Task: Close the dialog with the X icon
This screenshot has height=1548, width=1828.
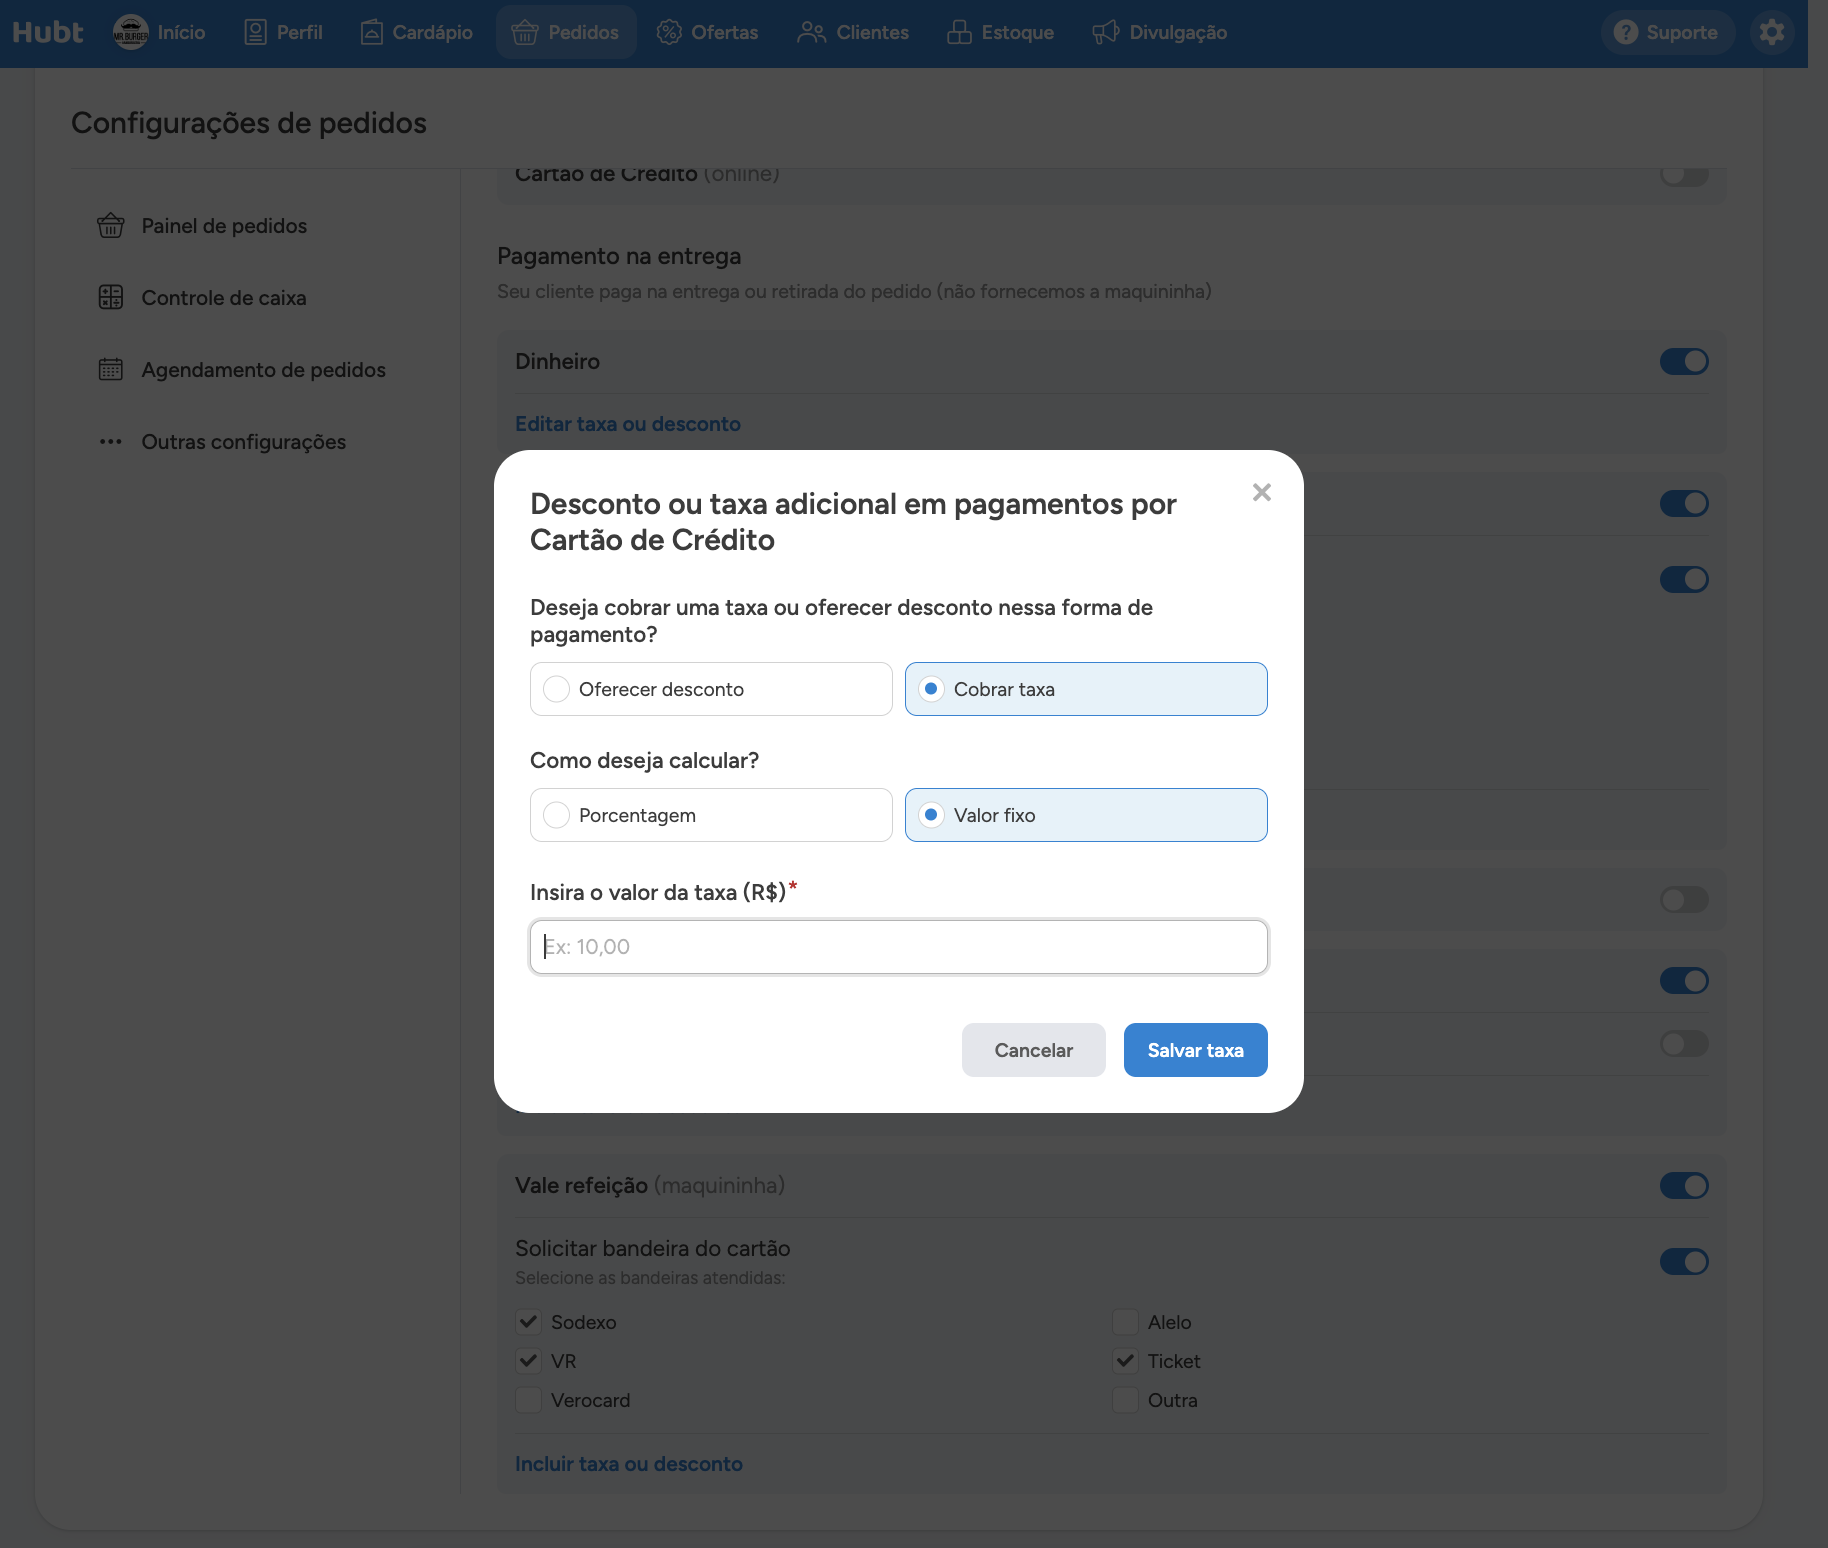Action: [x=1262, y=492]
